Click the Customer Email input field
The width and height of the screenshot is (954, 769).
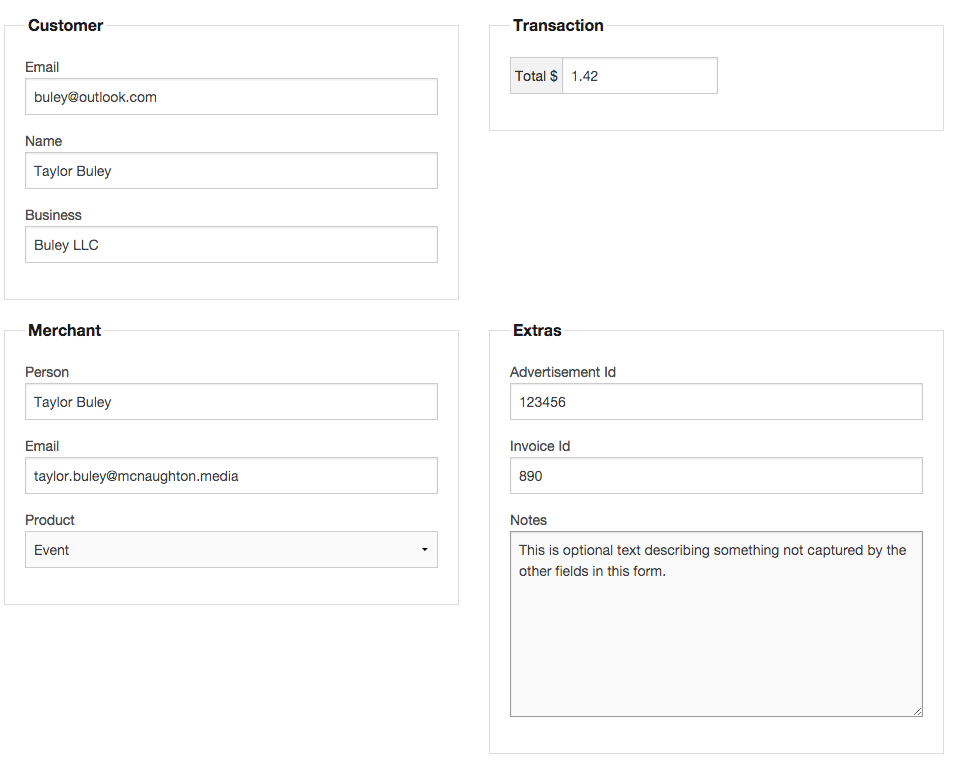(231, 97)
